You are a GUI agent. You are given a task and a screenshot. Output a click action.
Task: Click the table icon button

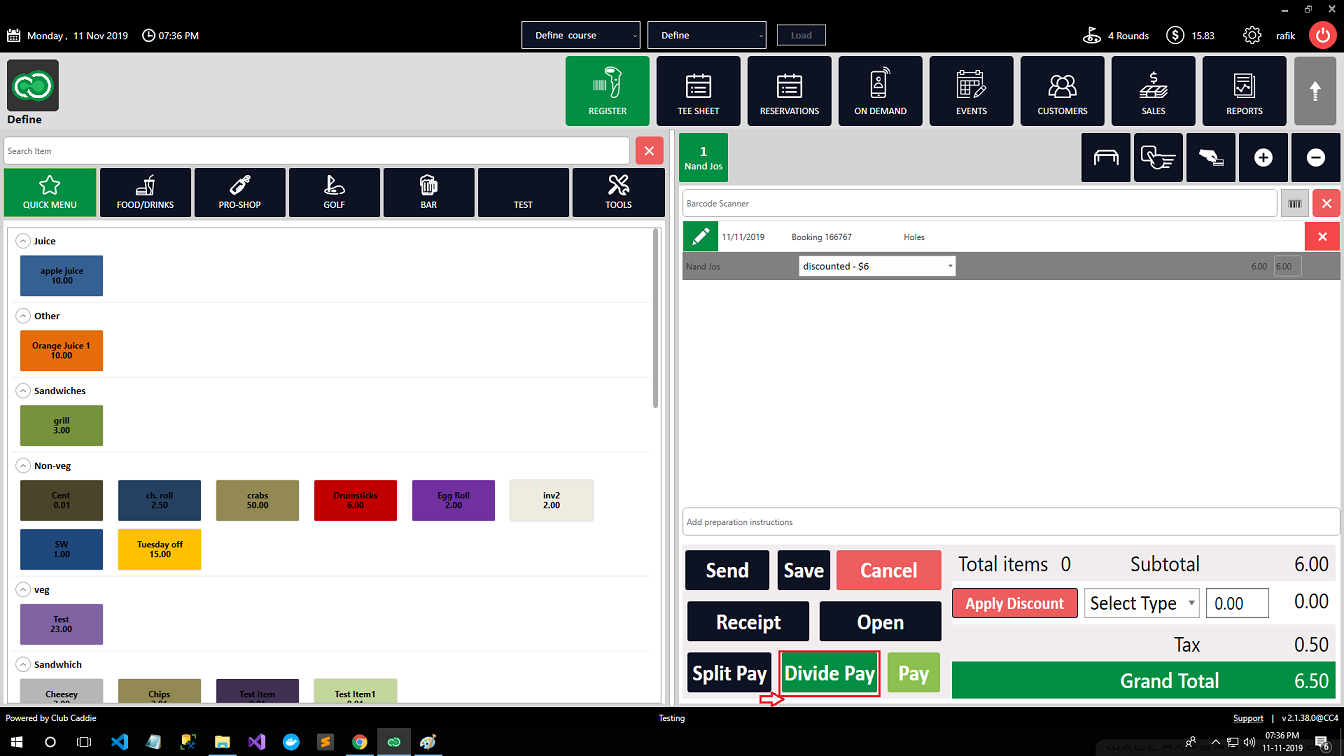pyautogui.click(x=1105, y=158)
